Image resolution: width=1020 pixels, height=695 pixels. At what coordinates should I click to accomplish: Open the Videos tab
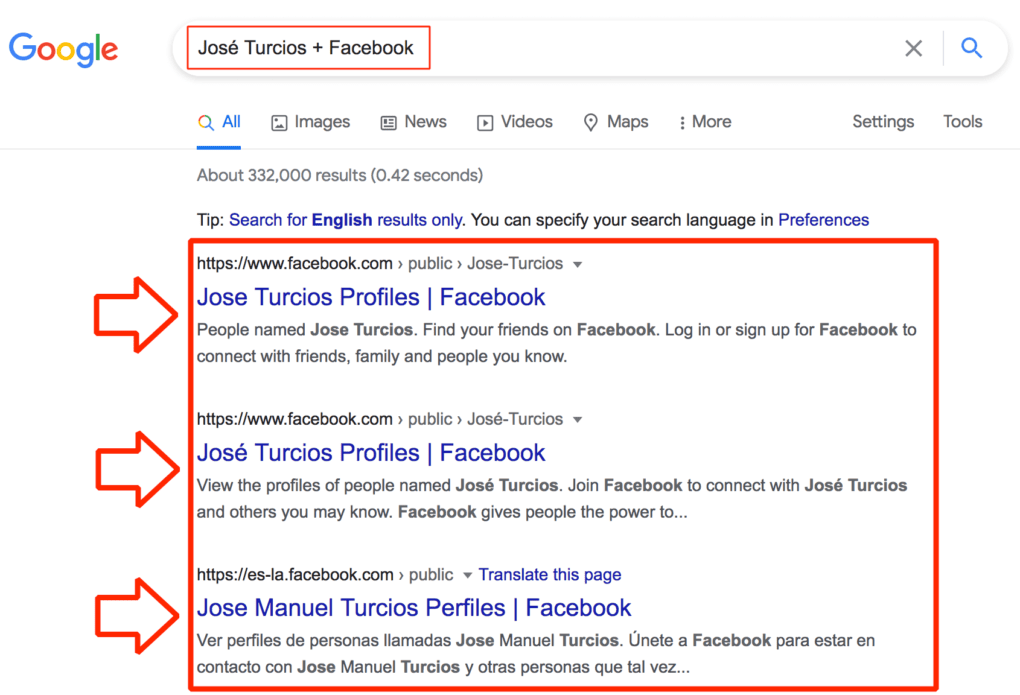[x=515, y=122]
